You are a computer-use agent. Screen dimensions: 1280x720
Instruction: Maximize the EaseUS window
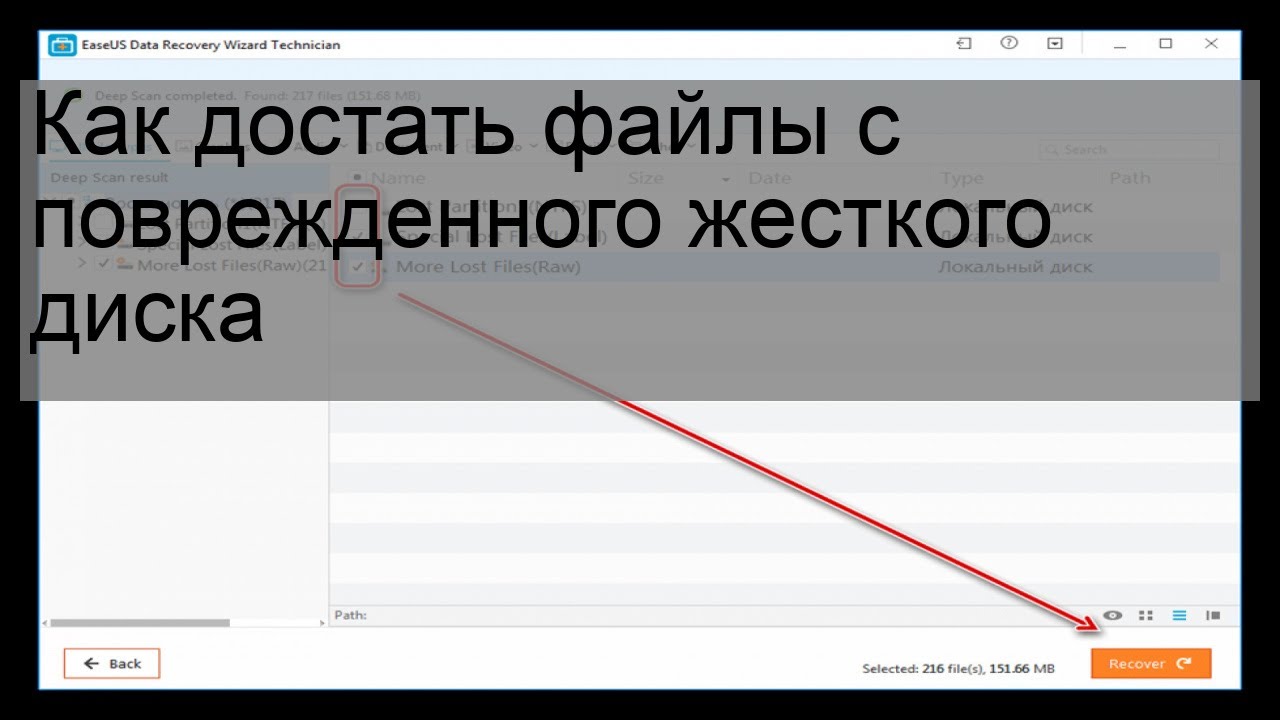pyautogui.click(x=1165, y=44)
